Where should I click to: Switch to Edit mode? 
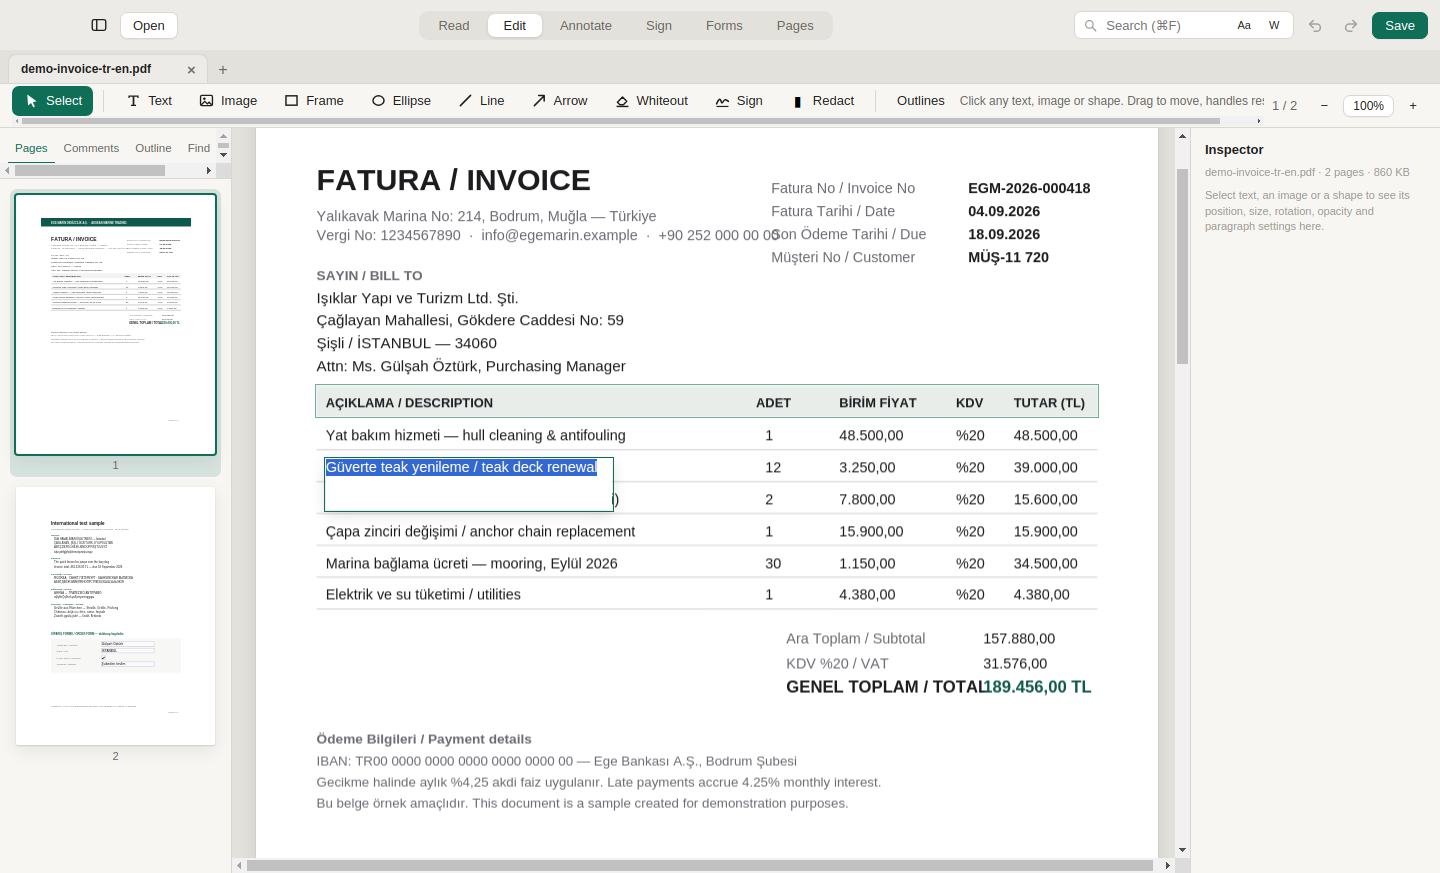pyautogui.click(x=515, y=26)
